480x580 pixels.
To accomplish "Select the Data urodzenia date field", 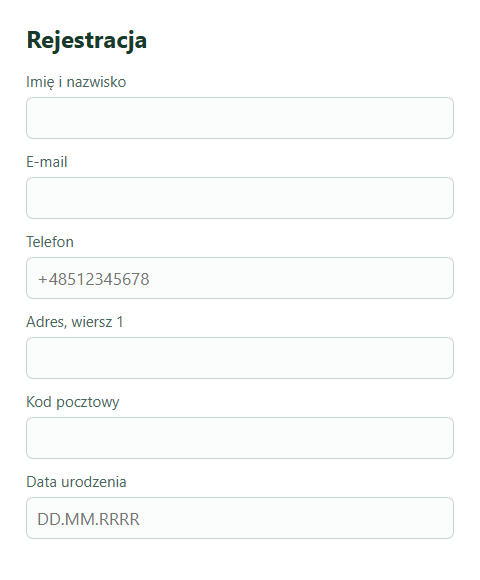I will pos(240,518).
